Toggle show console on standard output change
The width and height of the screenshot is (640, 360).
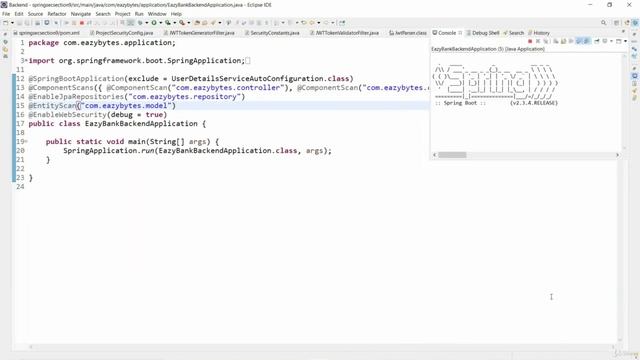tap(579, 41)
